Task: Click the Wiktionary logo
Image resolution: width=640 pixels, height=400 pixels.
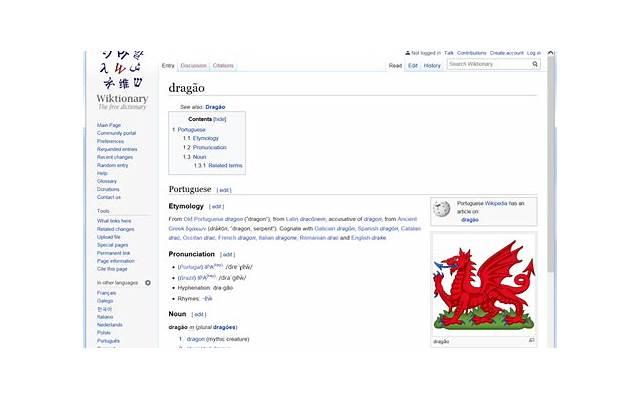Action: coord(122,78)
